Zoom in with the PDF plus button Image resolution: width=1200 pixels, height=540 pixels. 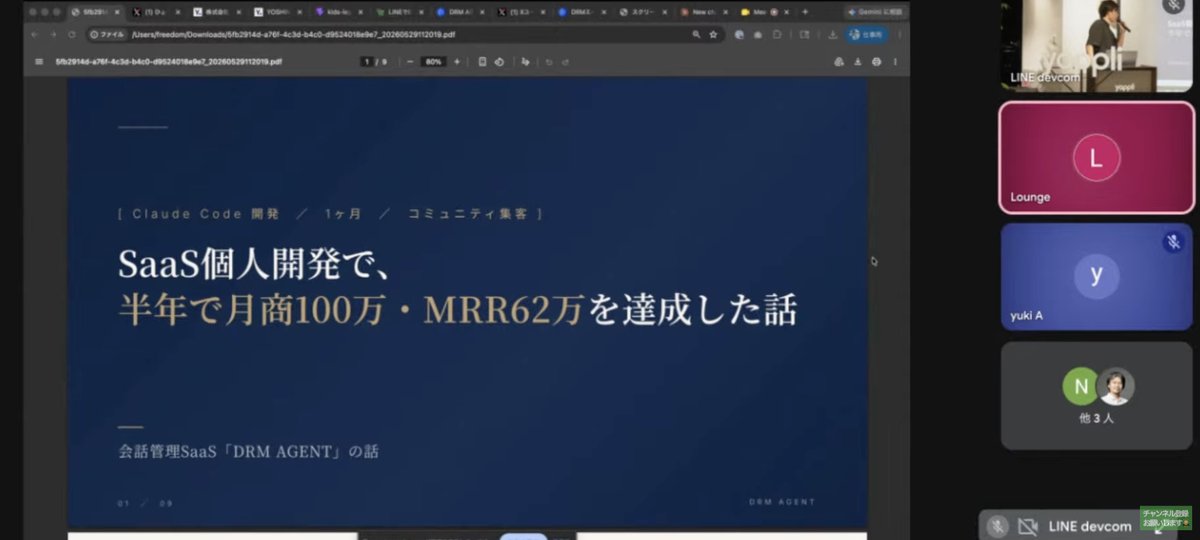[x=457, y=61]
